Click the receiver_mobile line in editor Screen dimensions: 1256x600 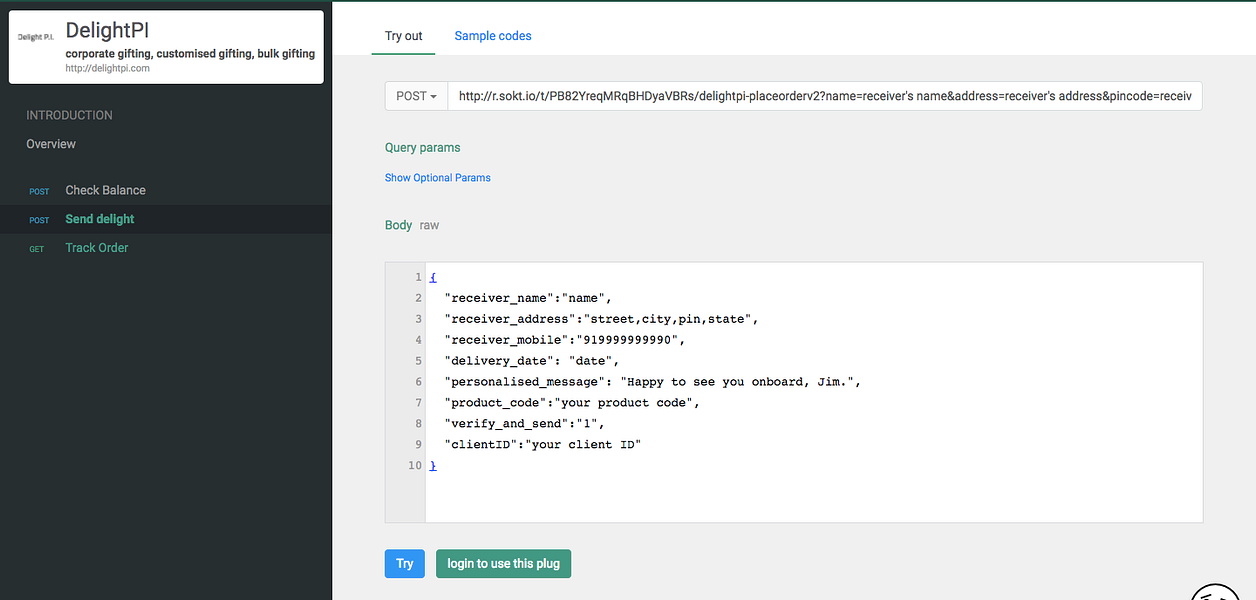point(565,340)
